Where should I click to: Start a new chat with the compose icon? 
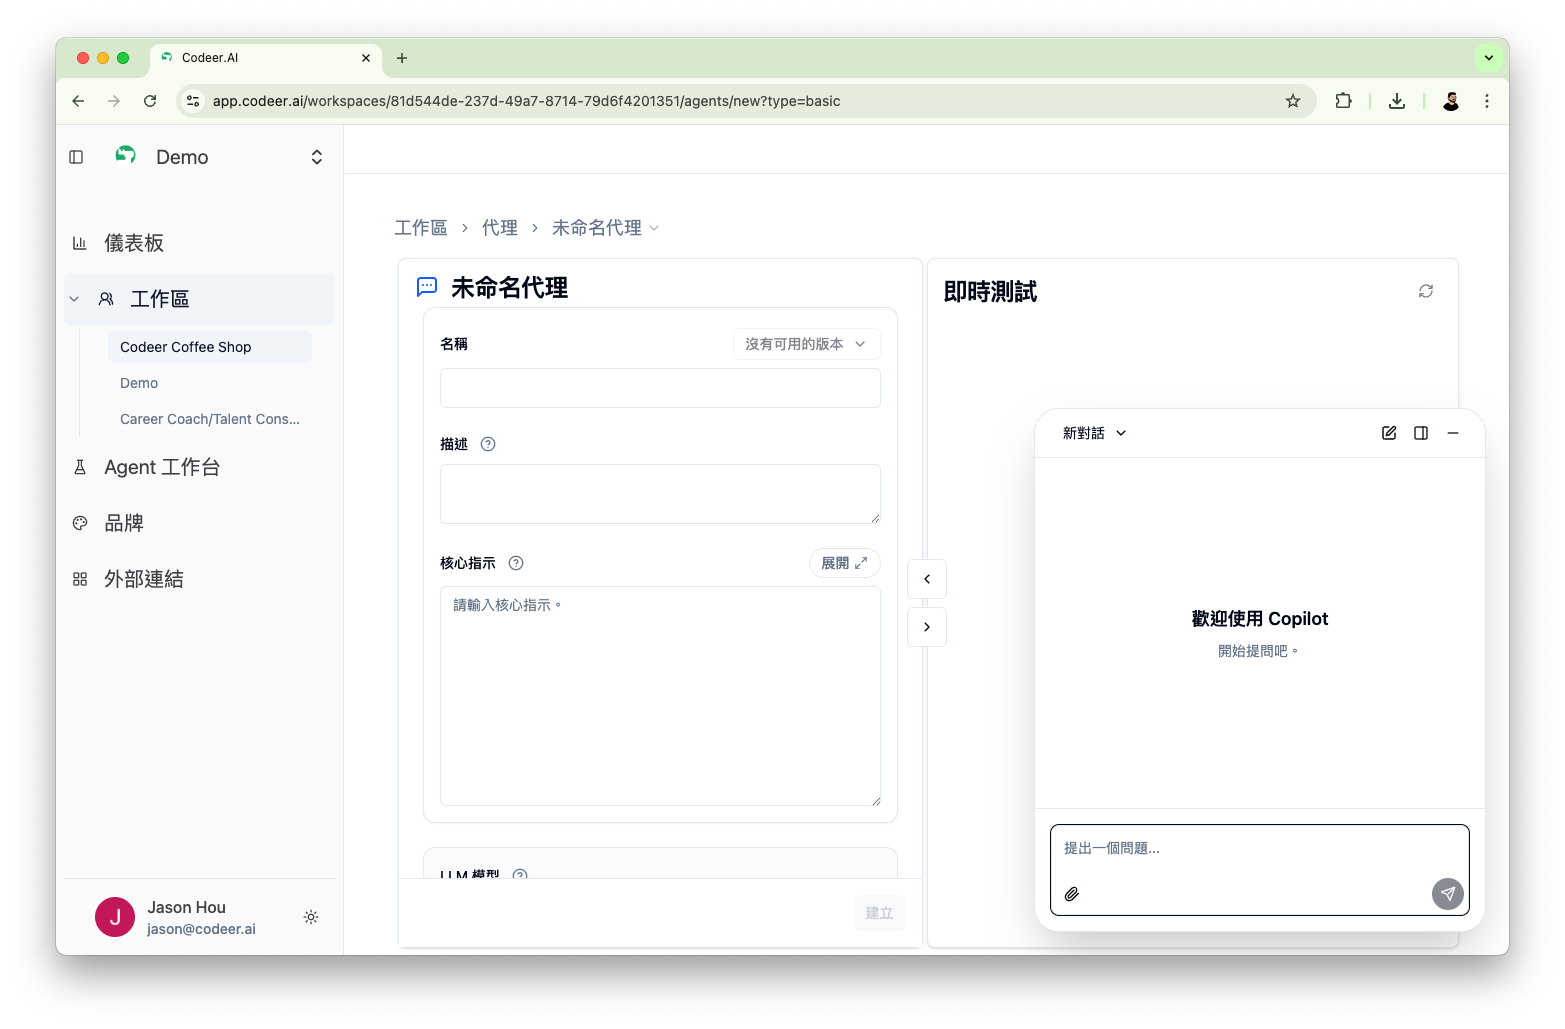(x=1388, y=432)
